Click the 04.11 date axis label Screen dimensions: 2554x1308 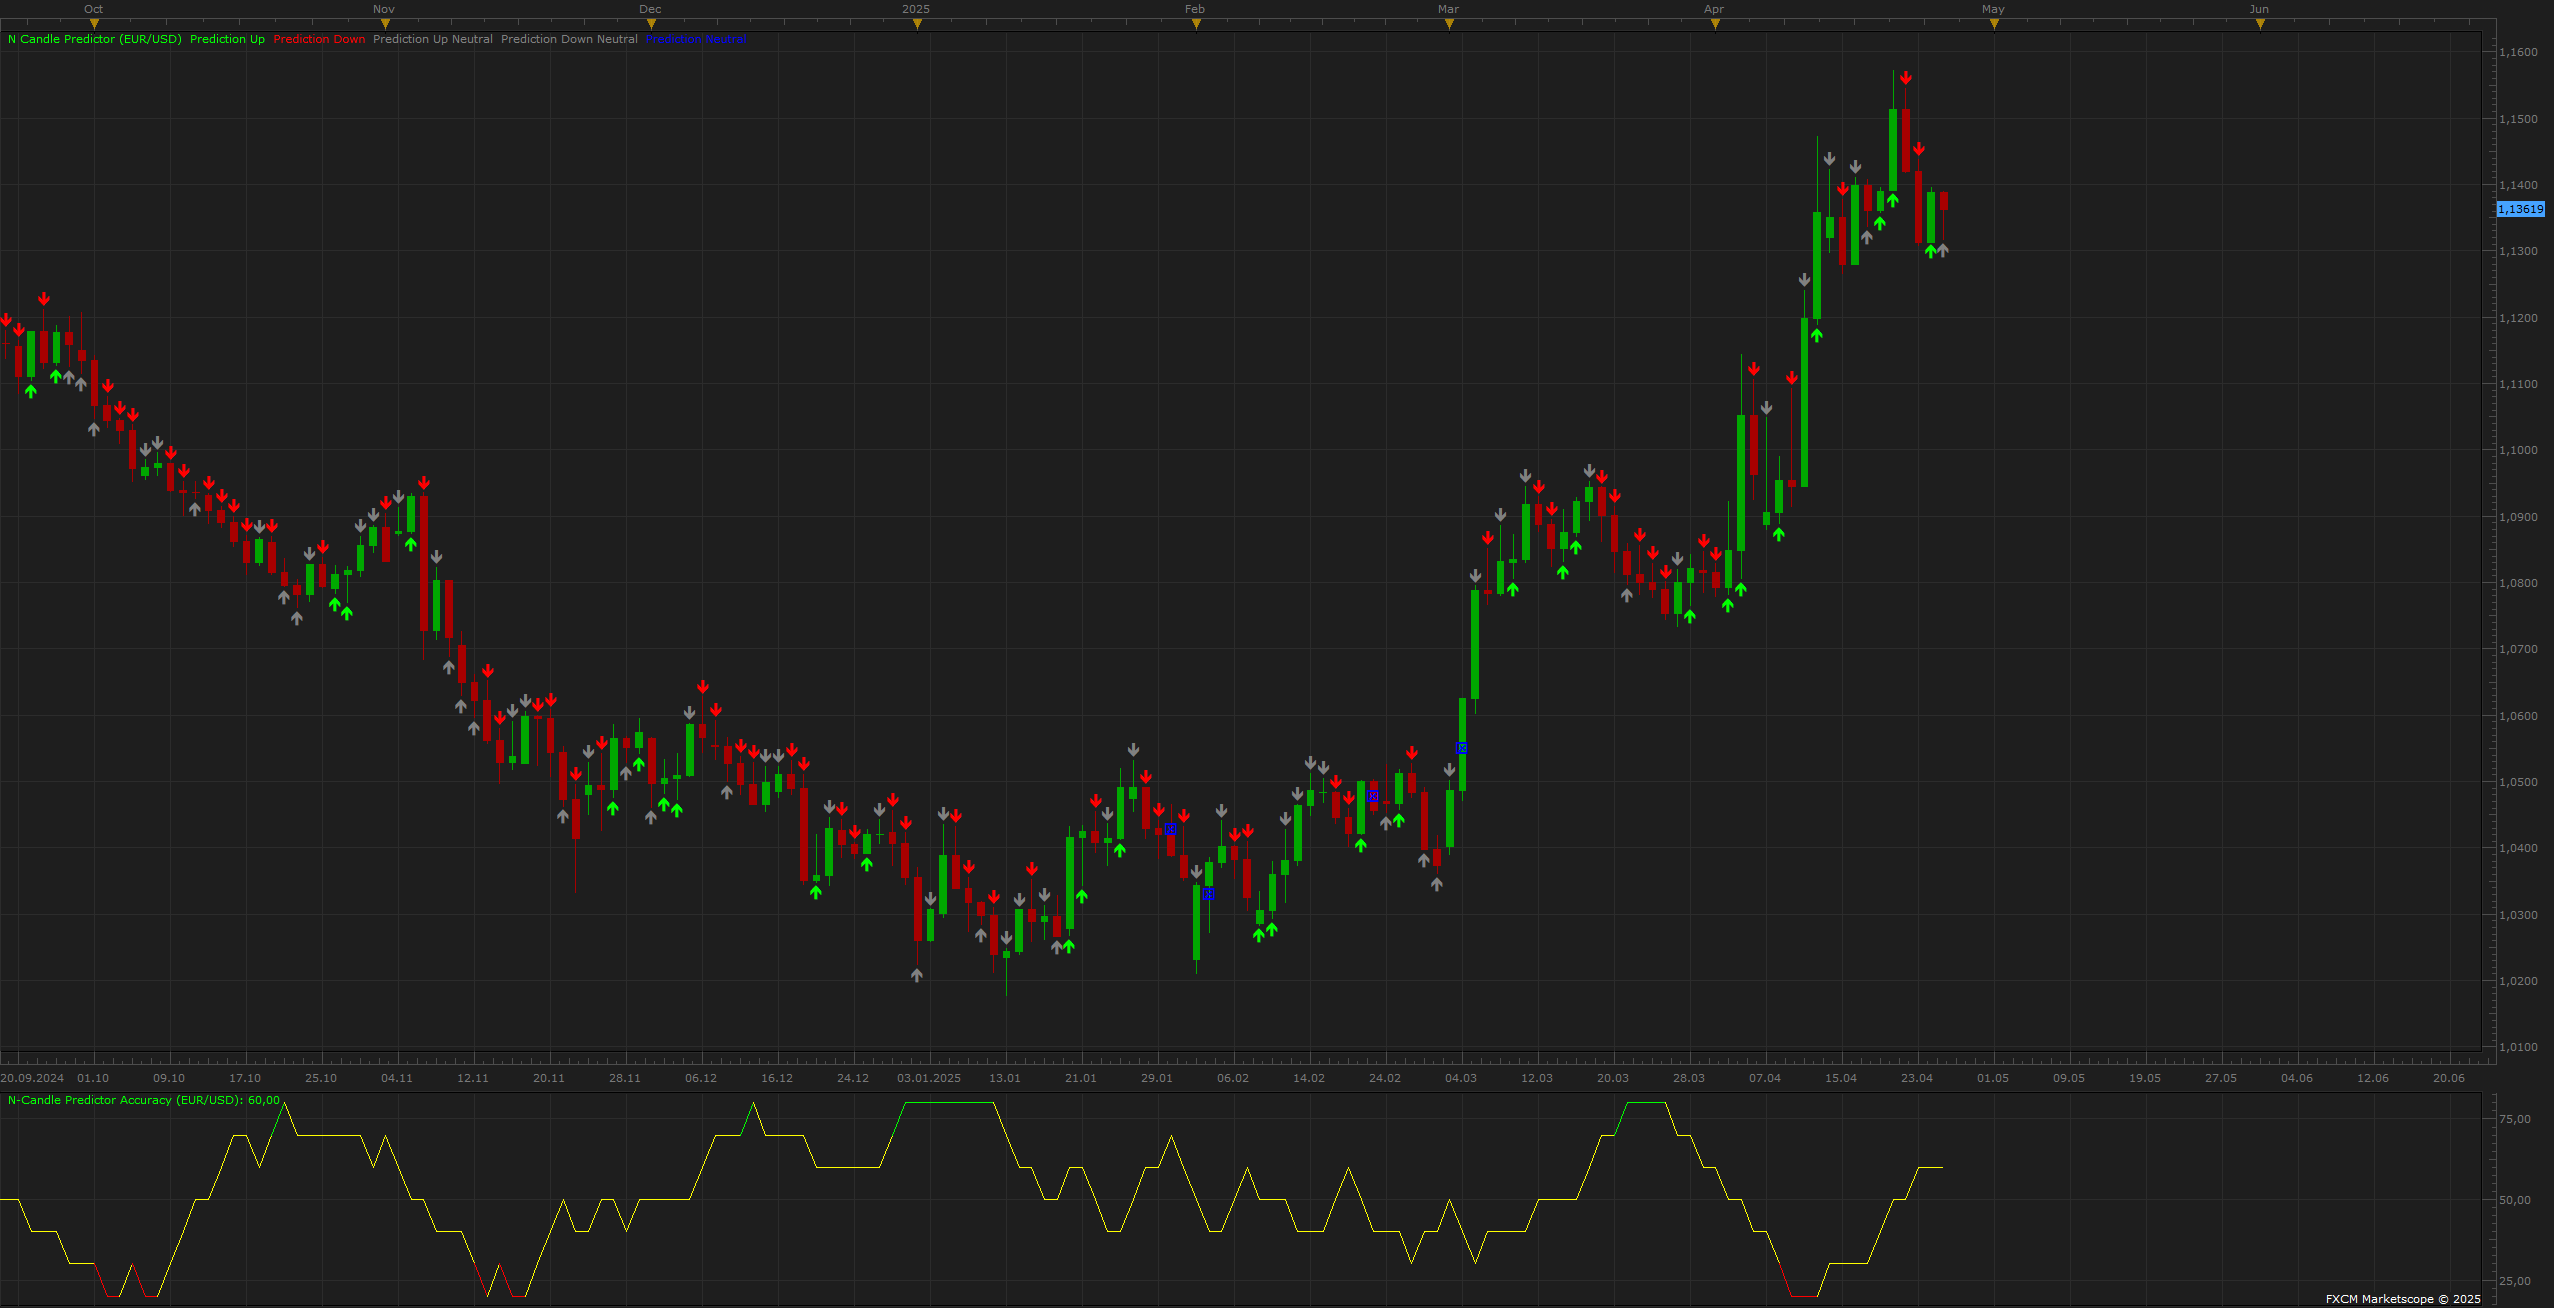[x=397, y=1078]
